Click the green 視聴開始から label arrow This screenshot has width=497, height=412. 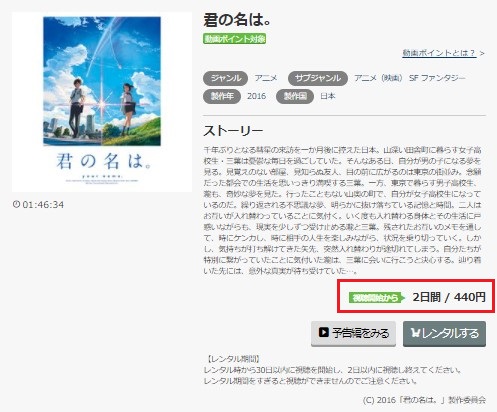click(x=377, y=298)
